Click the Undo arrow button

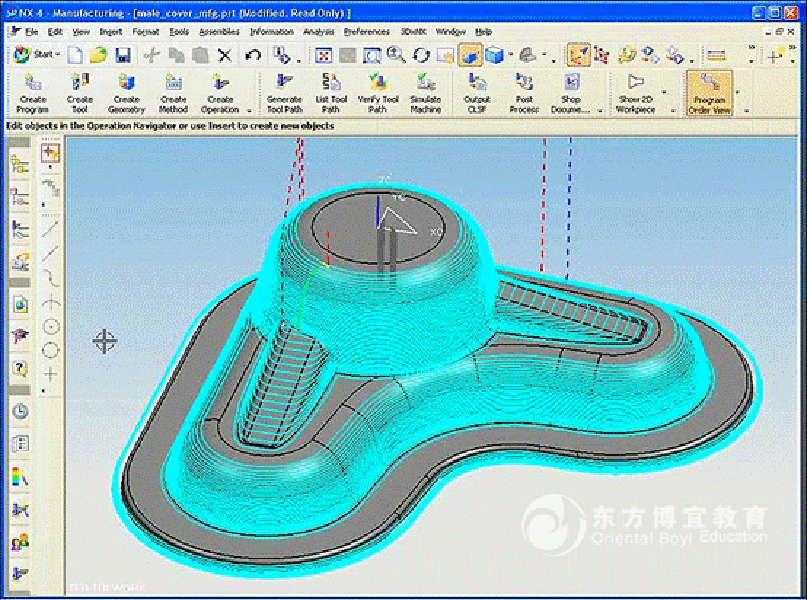[x=253, y=55]
